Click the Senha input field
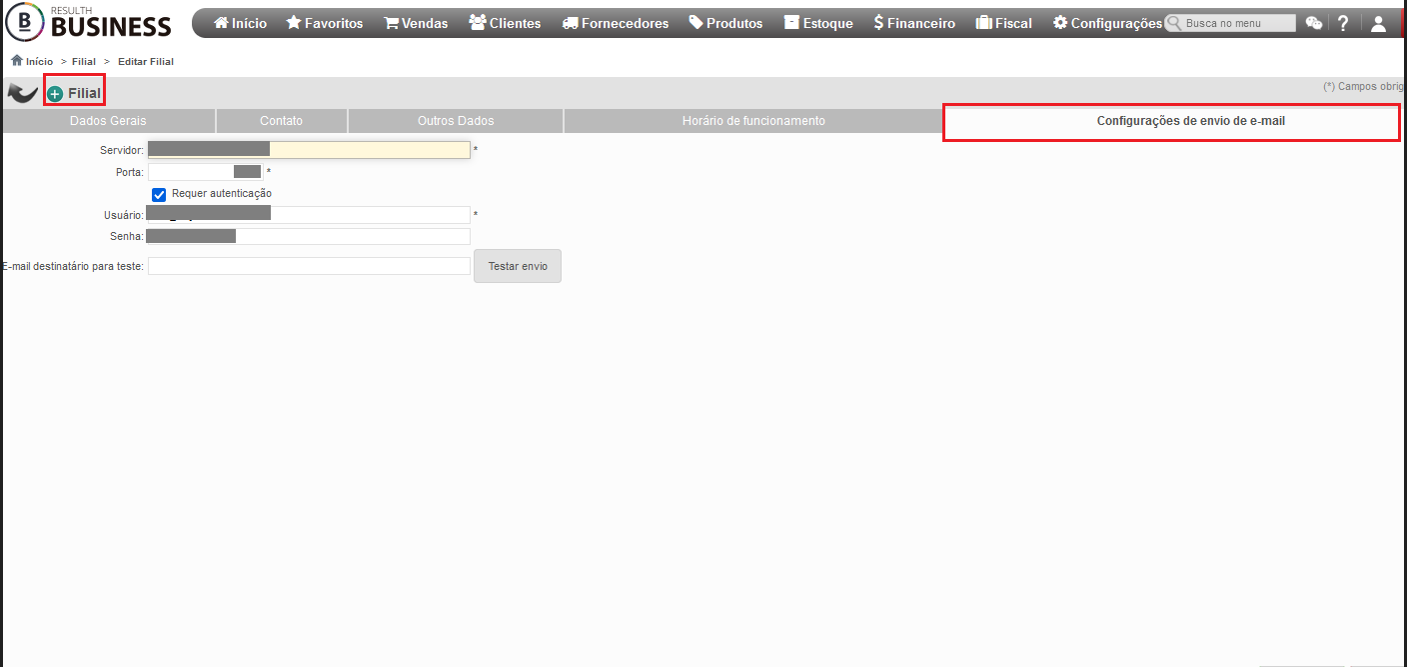The height and width of the screenshot is (667, 1407). 309,237
